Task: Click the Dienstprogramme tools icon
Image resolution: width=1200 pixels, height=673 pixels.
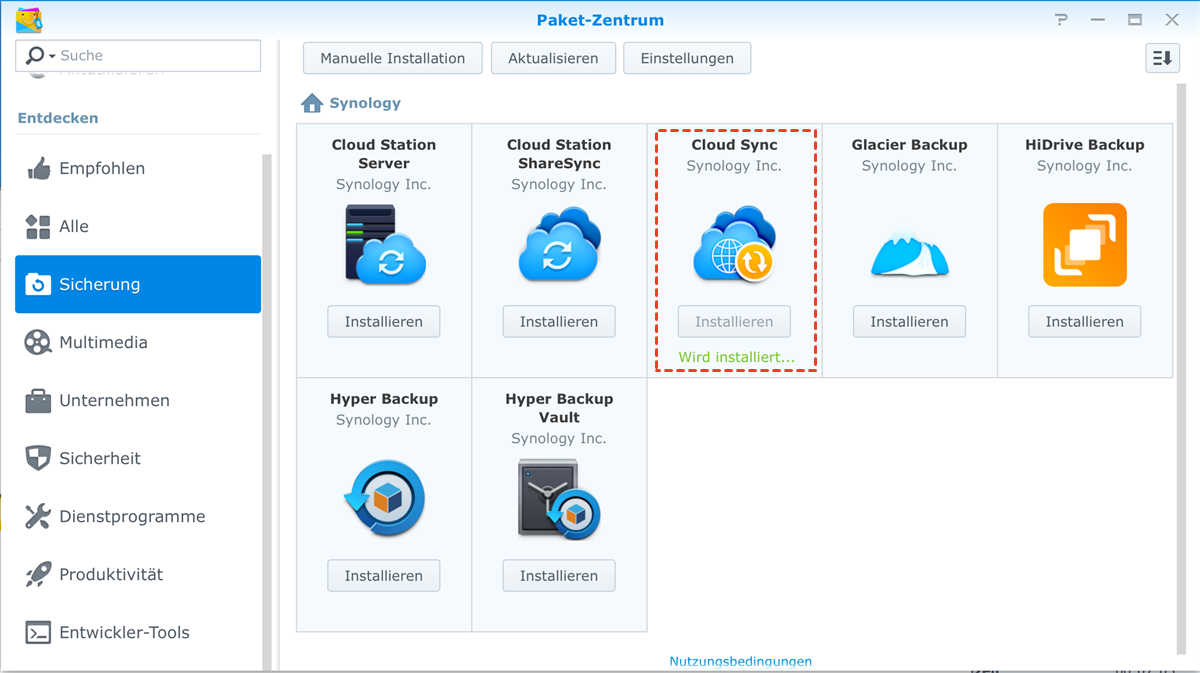Action: tap(38, 516)
